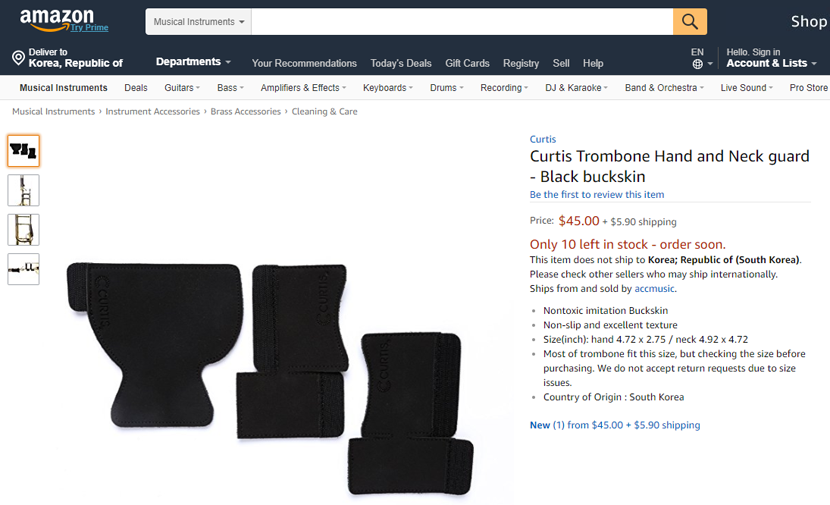The width and height of the screenshot is (830, 505).
Task: Open the Gift Cards menu item
Action: pyautogui.click(x=467, y=63)
